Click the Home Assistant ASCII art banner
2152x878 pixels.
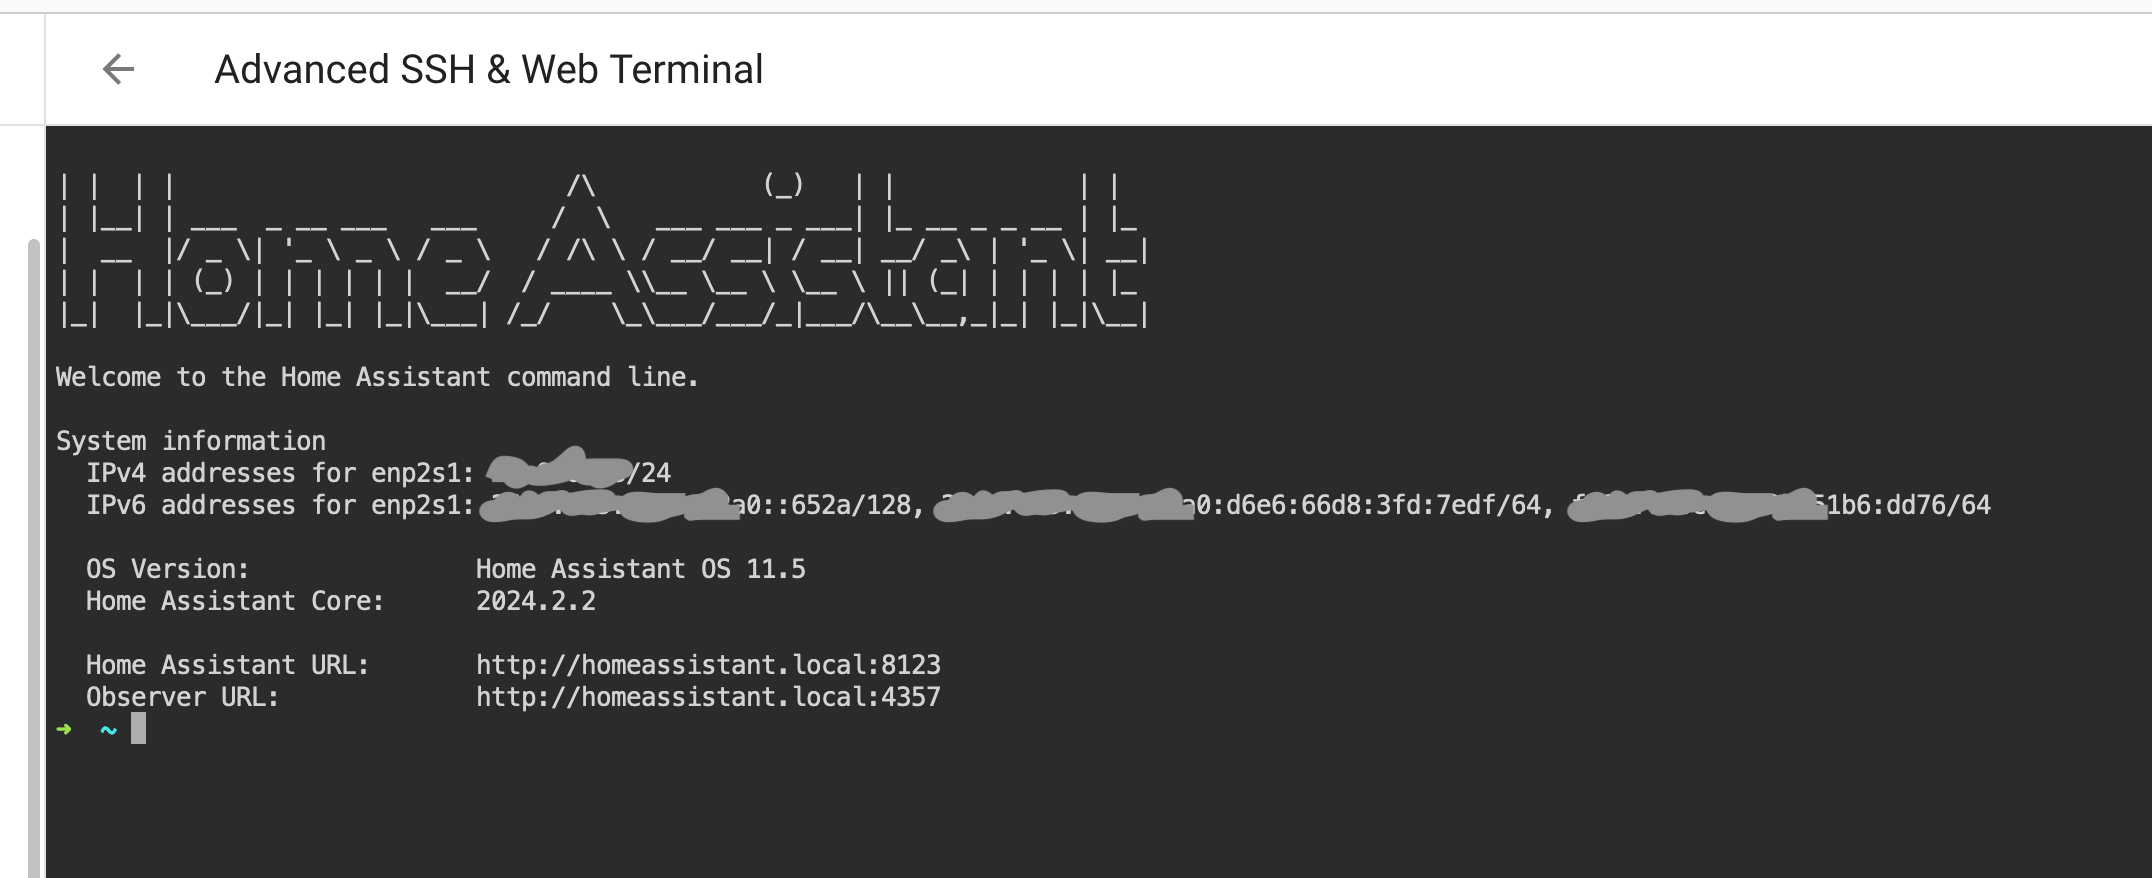(603, 251)
